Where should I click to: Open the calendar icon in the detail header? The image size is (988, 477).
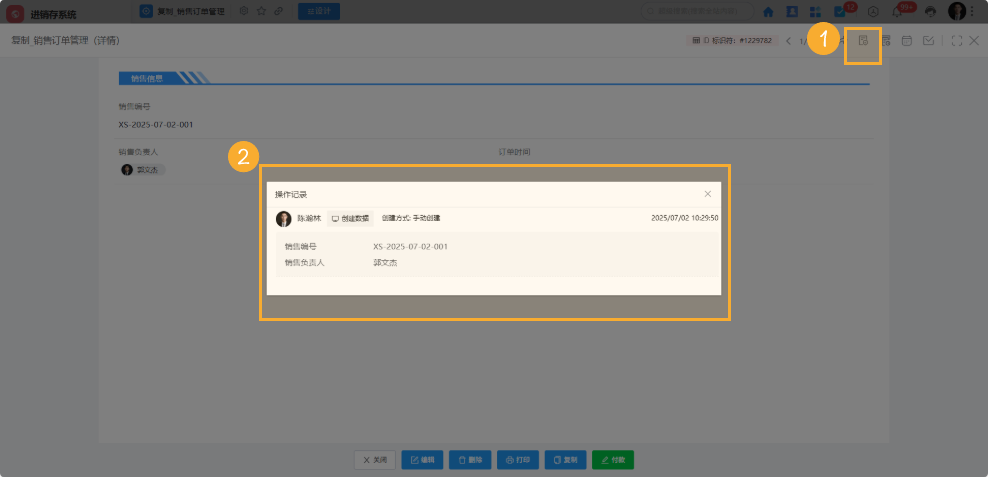point(907,41)
